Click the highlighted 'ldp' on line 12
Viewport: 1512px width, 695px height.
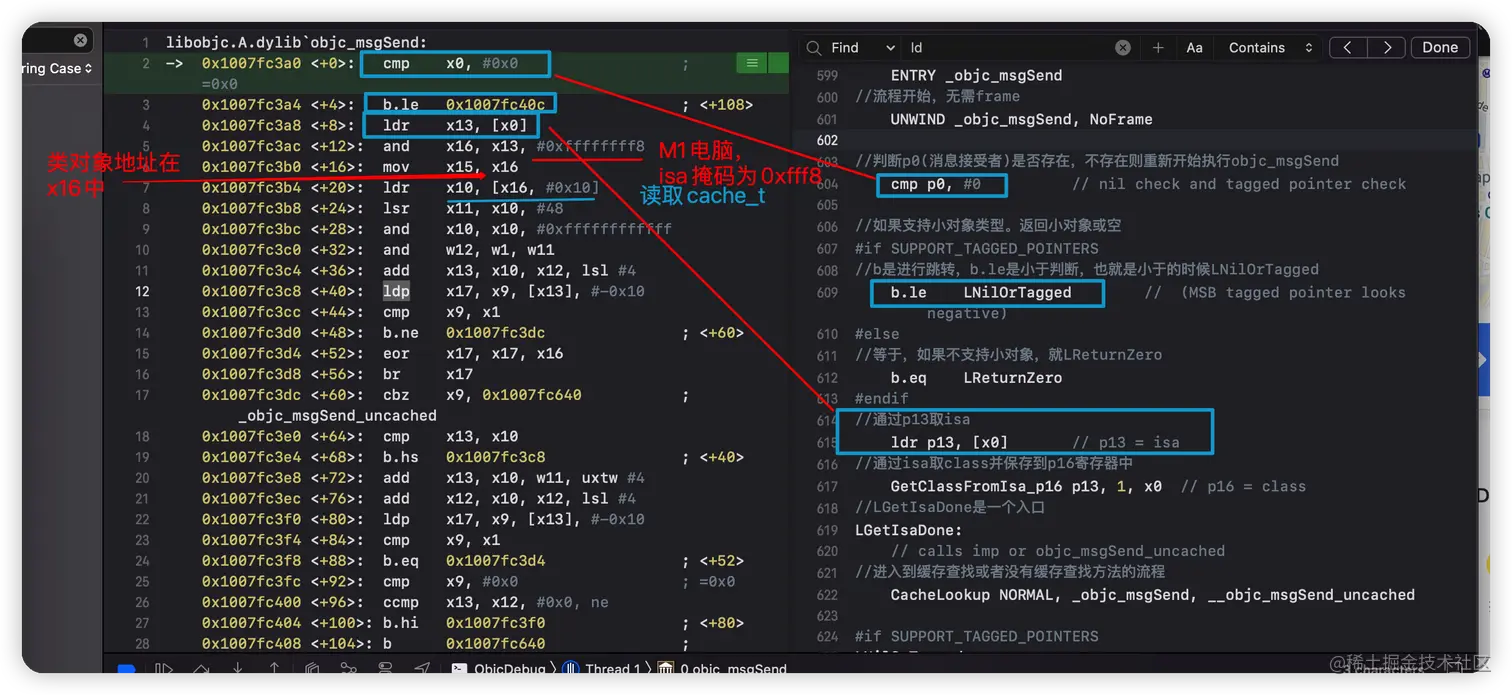pos(396,292)
